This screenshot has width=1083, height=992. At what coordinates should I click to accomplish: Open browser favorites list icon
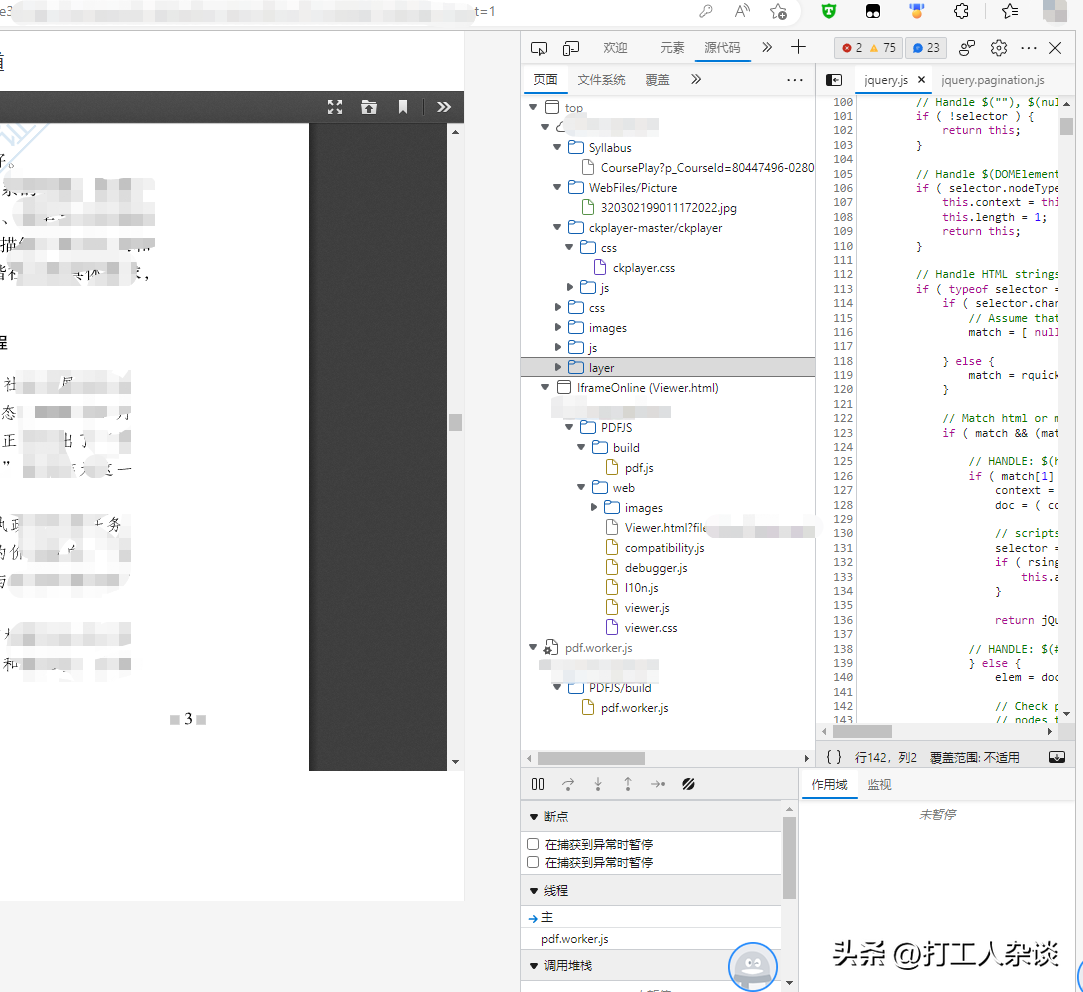tap(1010, 11)
